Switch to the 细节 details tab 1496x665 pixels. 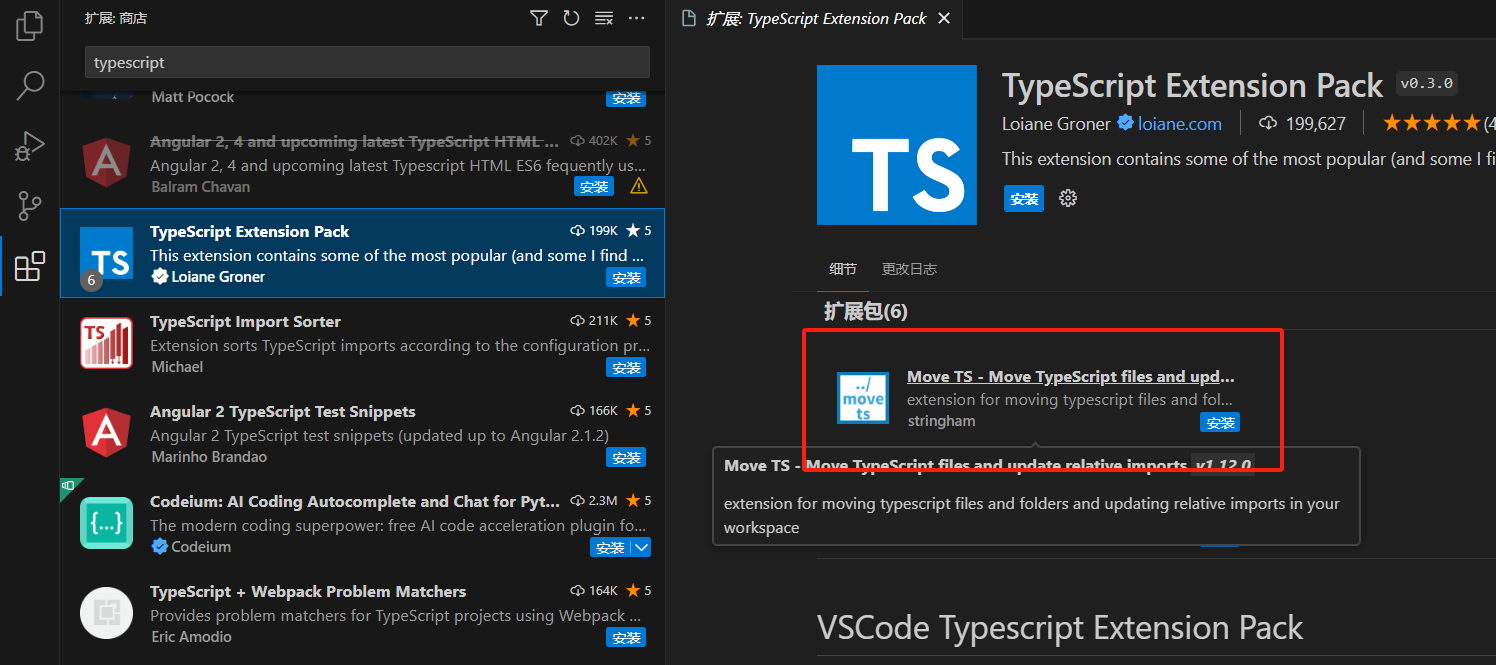tap(843, 269)
